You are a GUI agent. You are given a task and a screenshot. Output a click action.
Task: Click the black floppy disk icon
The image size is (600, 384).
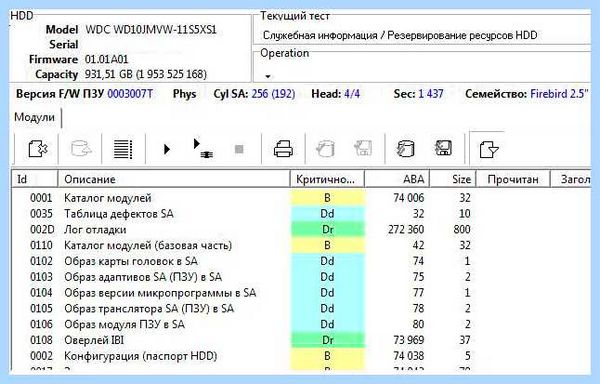tap(444, 148)
